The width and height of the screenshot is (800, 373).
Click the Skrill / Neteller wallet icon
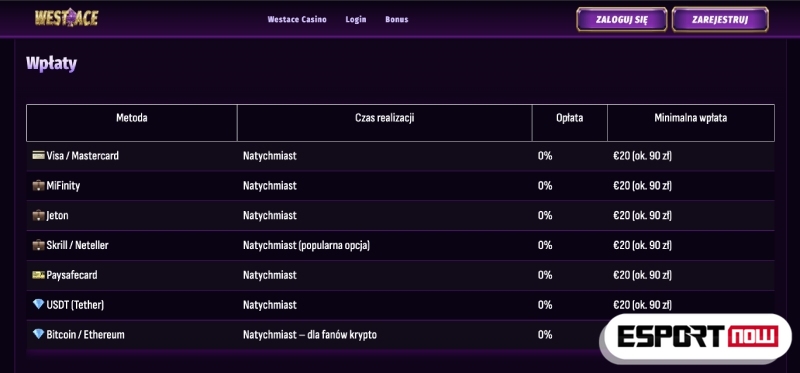(38, 245)
